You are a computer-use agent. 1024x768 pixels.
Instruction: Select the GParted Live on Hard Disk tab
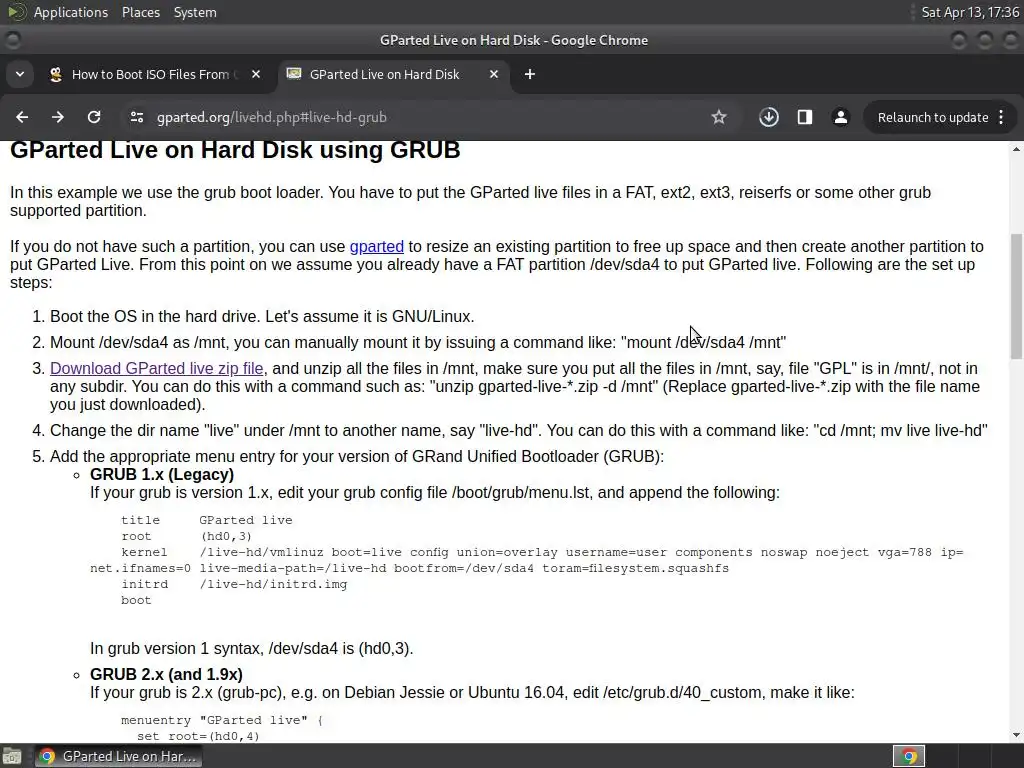tap(394, 74)
